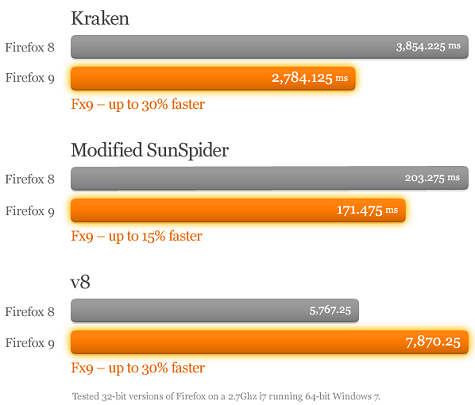
Task: Select the v8 Firefox 8 gray bar
Action: click(x=215, y=310)
